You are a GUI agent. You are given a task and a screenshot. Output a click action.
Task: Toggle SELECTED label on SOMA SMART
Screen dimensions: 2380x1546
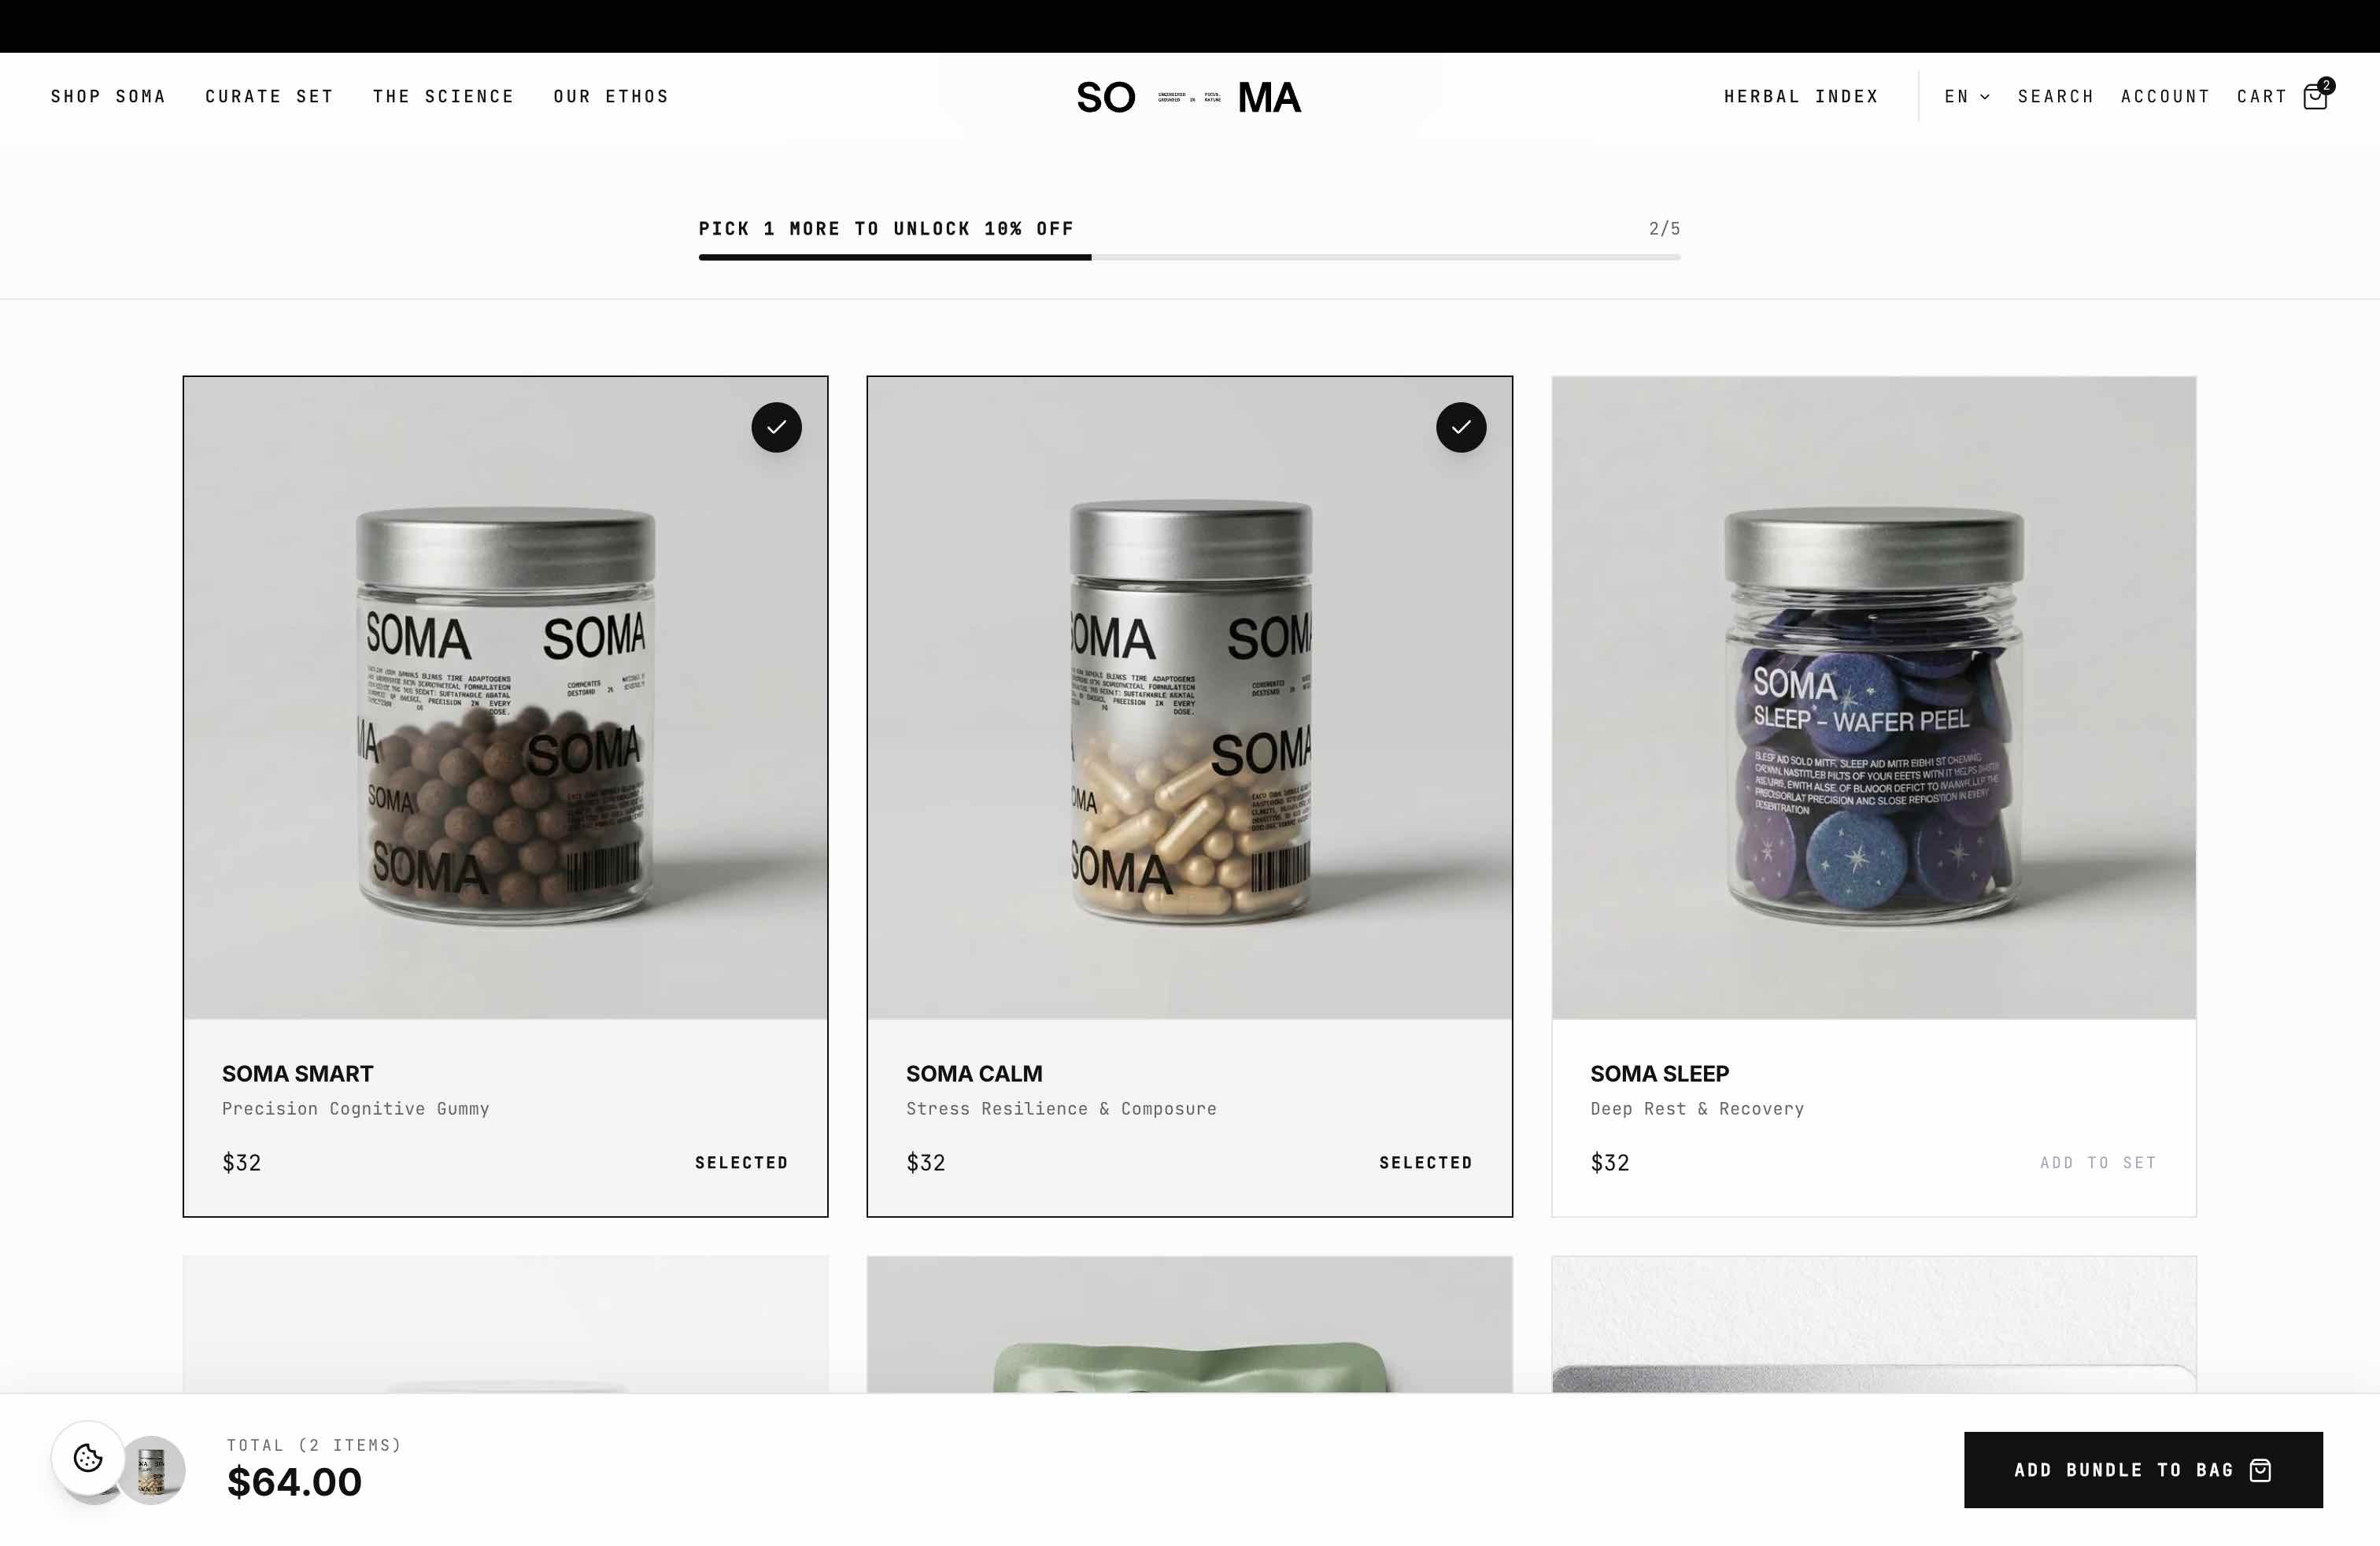pyautogui.click(x=741, y=1162)
